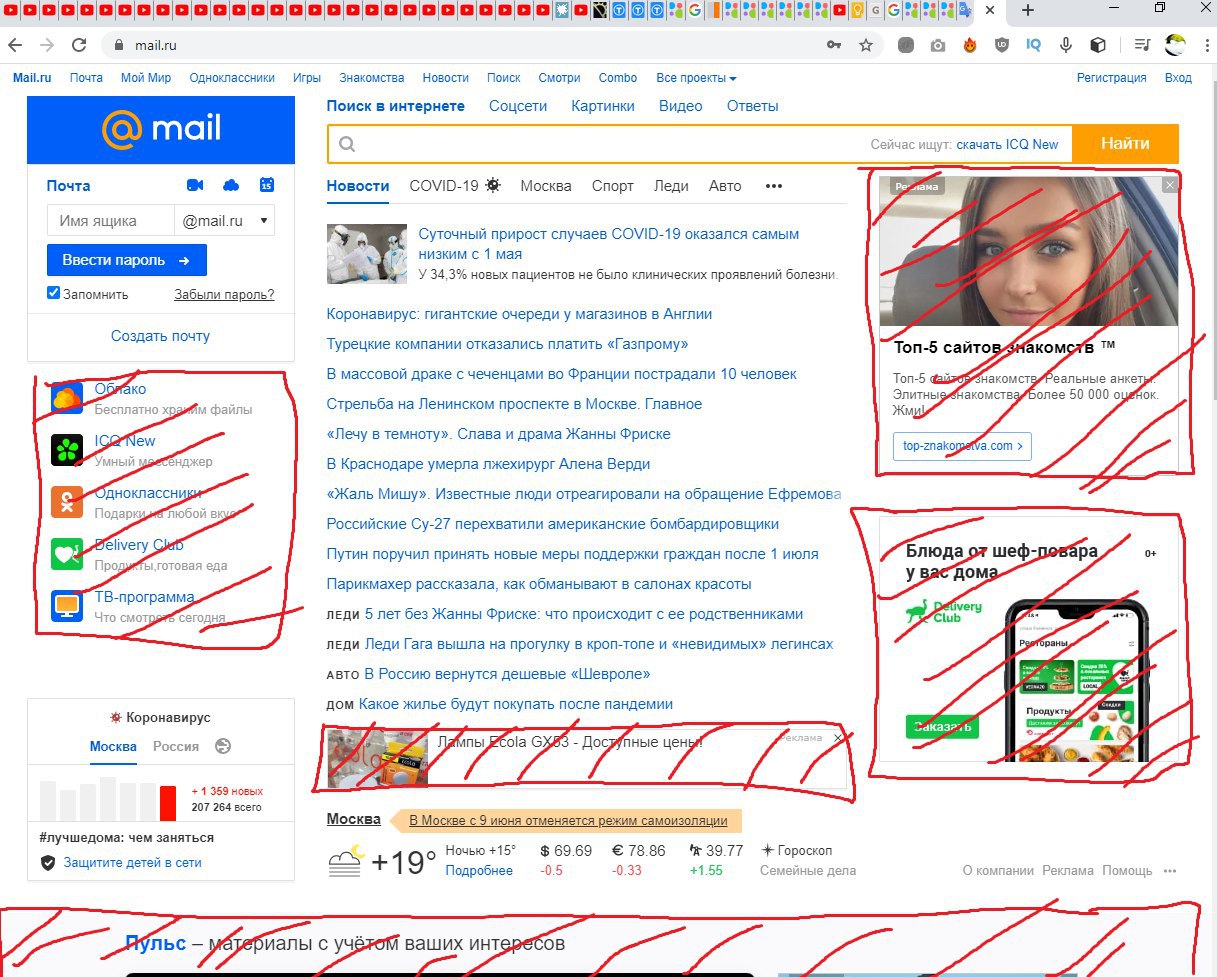Open the weather Подробнее link
The width and height of the screenshot is (1217, 977).
pyautogui.click(x=479, y=870)
